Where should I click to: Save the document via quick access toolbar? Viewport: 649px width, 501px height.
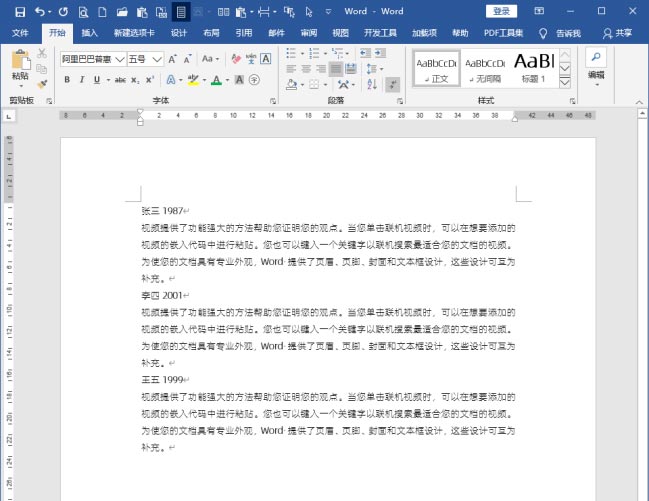coord(20,12)
